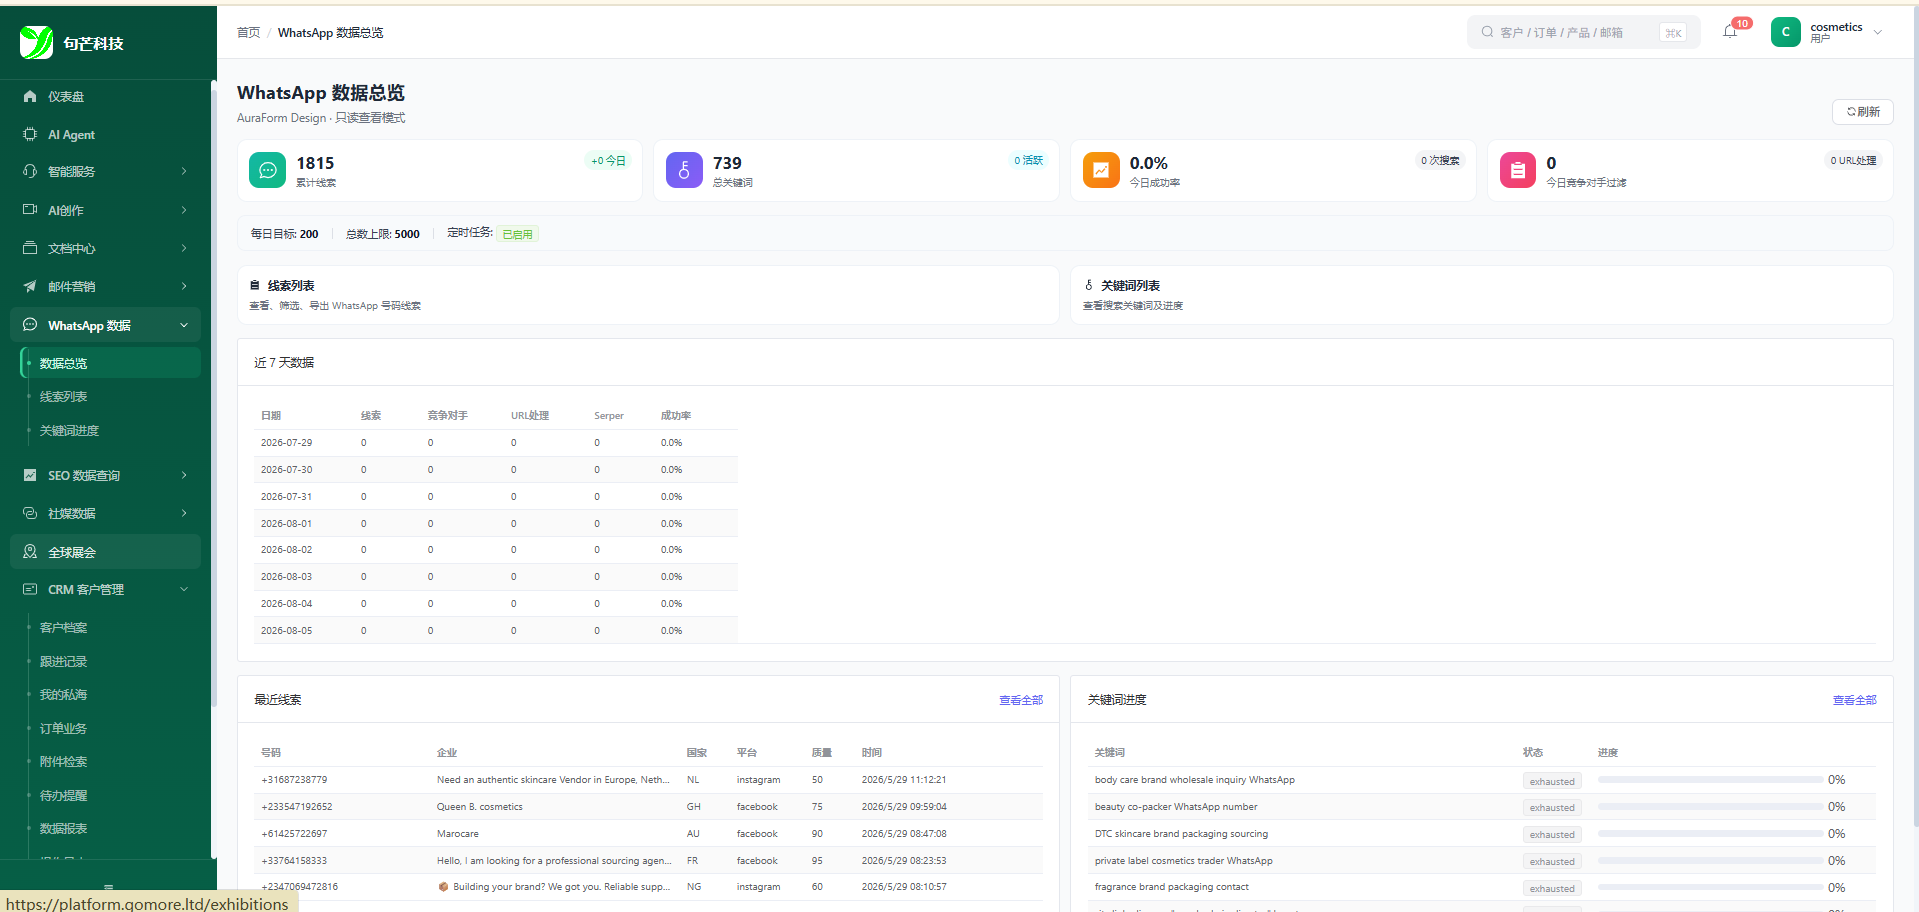Click the 智能服务 headset icon
Screen dimensions: 1919x912
click(30, 171)
